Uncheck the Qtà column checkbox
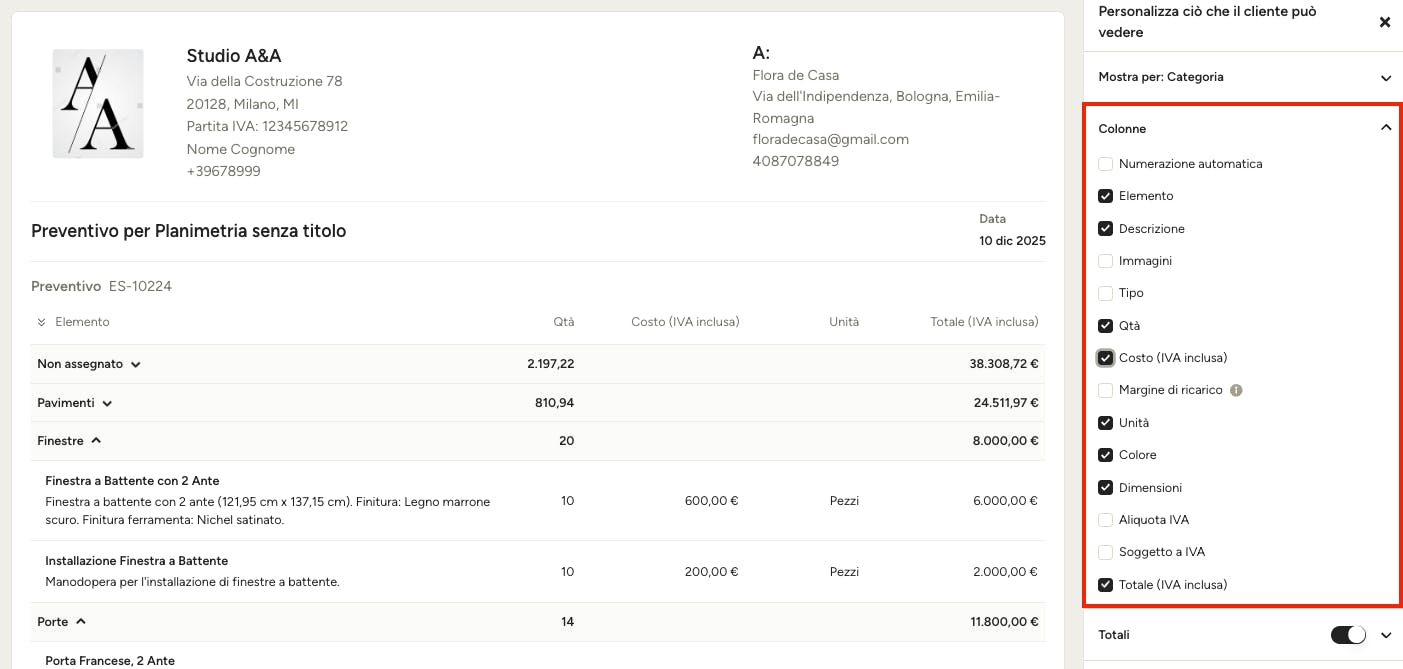The height and width of the screenshot is (669, 1403). (x=1105, y=326)
